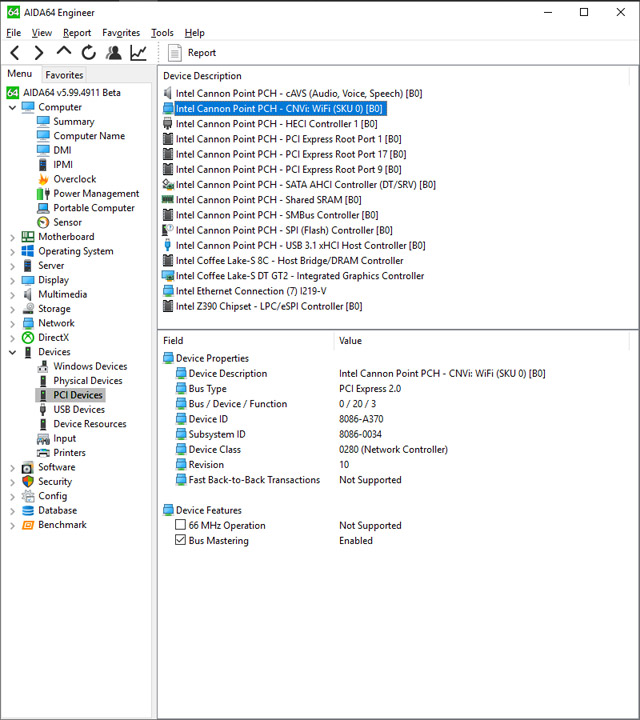The width and height of the screenshot is (640, 720).
Task: Select the Sensor gauge icon
Action: (43, 222)
